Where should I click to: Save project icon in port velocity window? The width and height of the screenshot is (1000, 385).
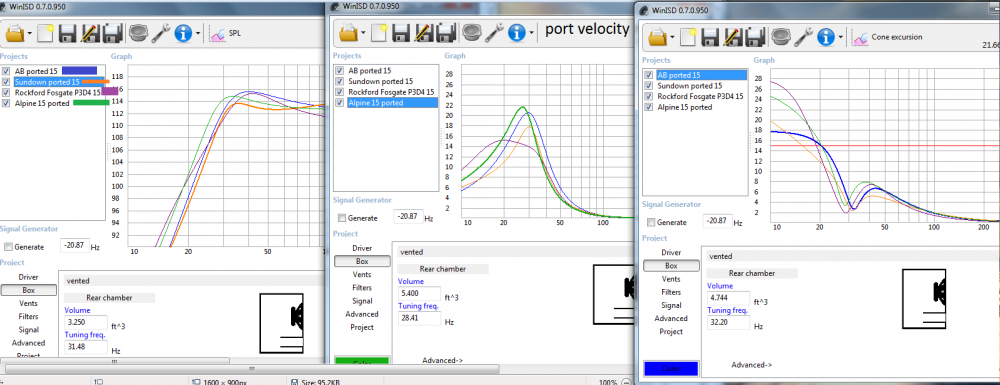coord(401,33)
